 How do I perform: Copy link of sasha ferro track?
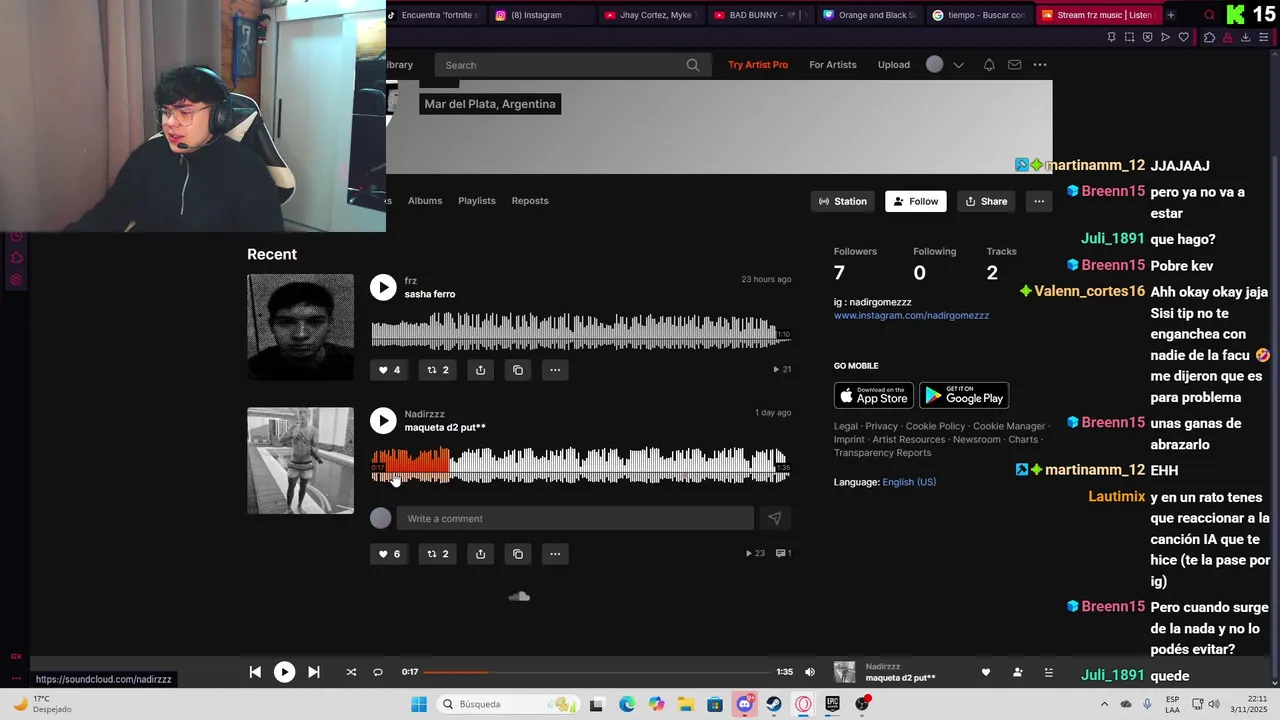518,370
